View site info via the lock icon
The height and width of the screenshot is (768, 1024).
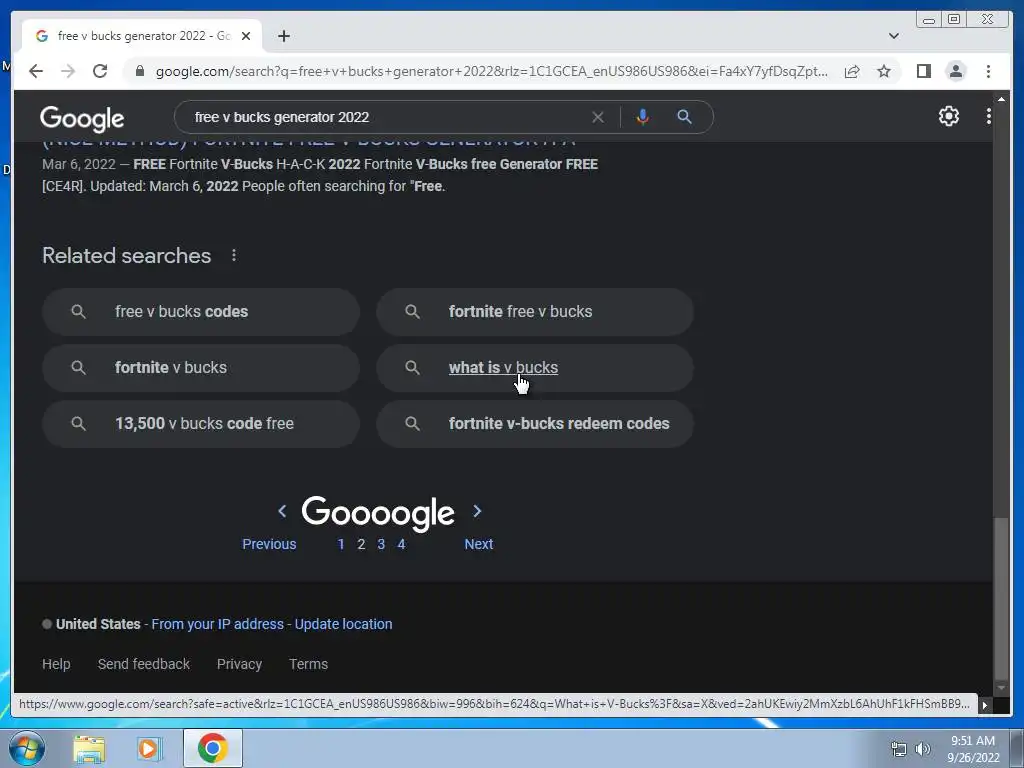pos(139,71)
